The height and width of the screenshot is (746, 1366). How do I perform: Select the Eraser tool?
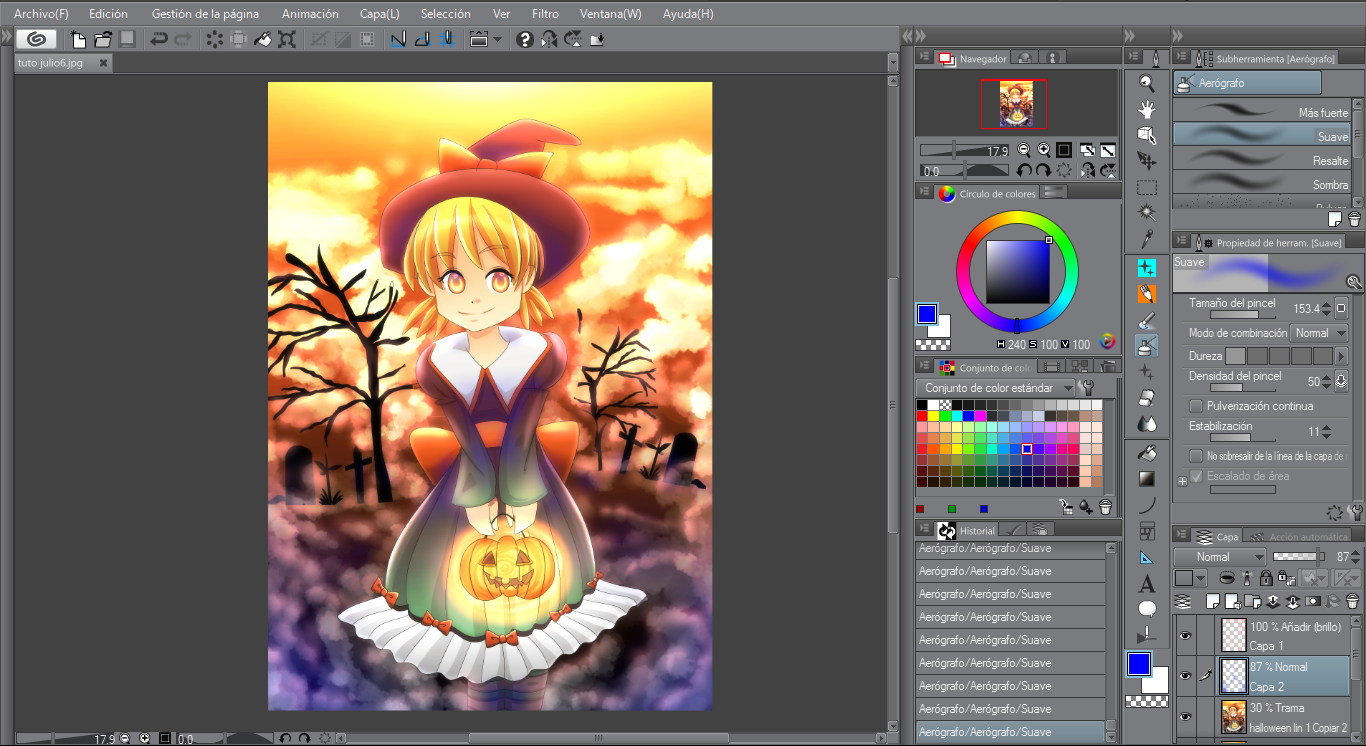pyautogui.click(x=1147, y=398)
